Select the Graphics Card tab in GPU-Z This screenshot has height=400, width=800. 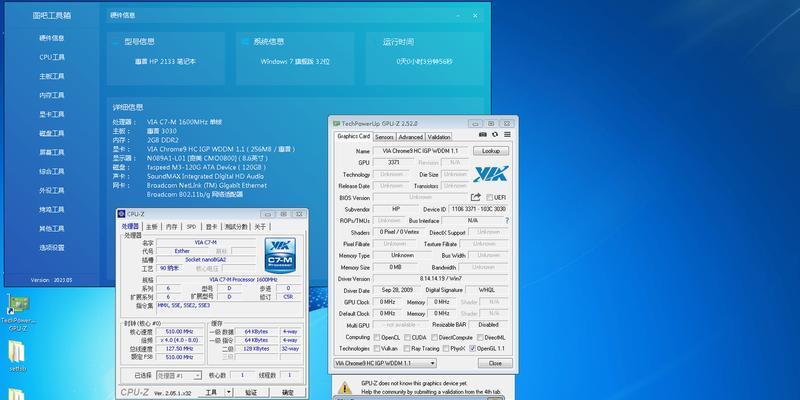pos(354,136)
